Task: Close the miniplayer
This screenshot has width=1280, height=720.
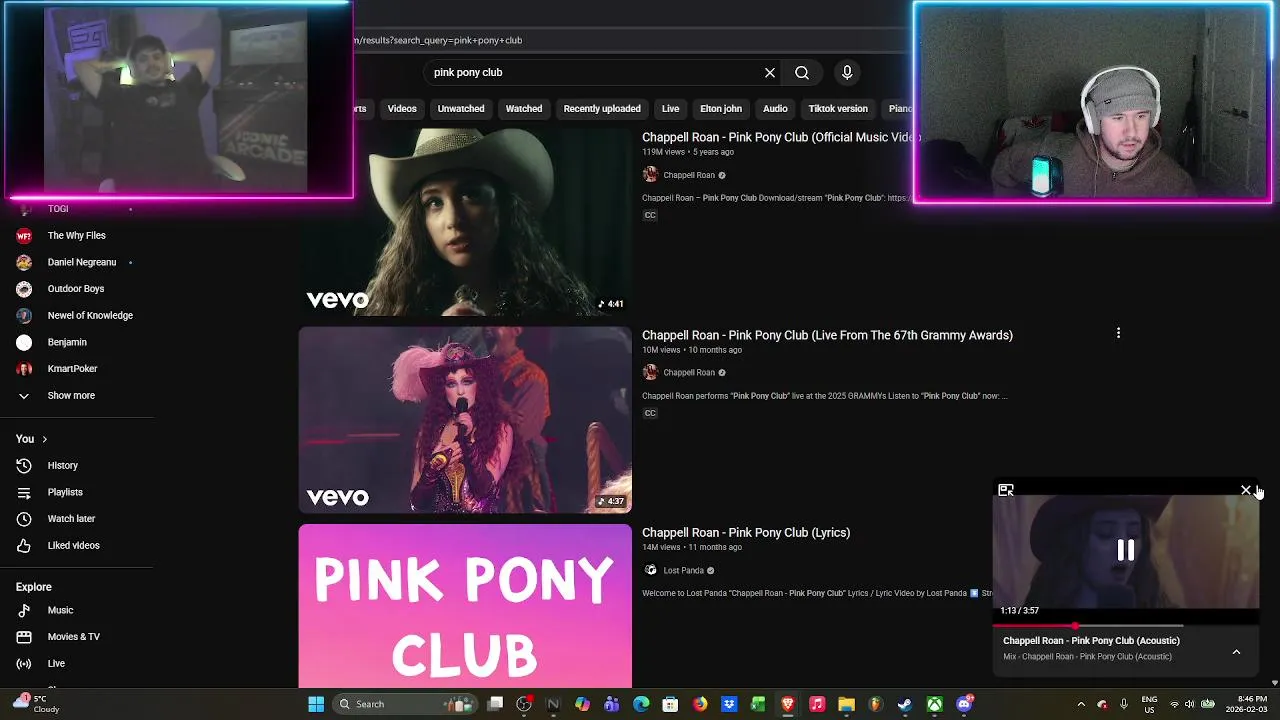Action: tap(1246, 490)
